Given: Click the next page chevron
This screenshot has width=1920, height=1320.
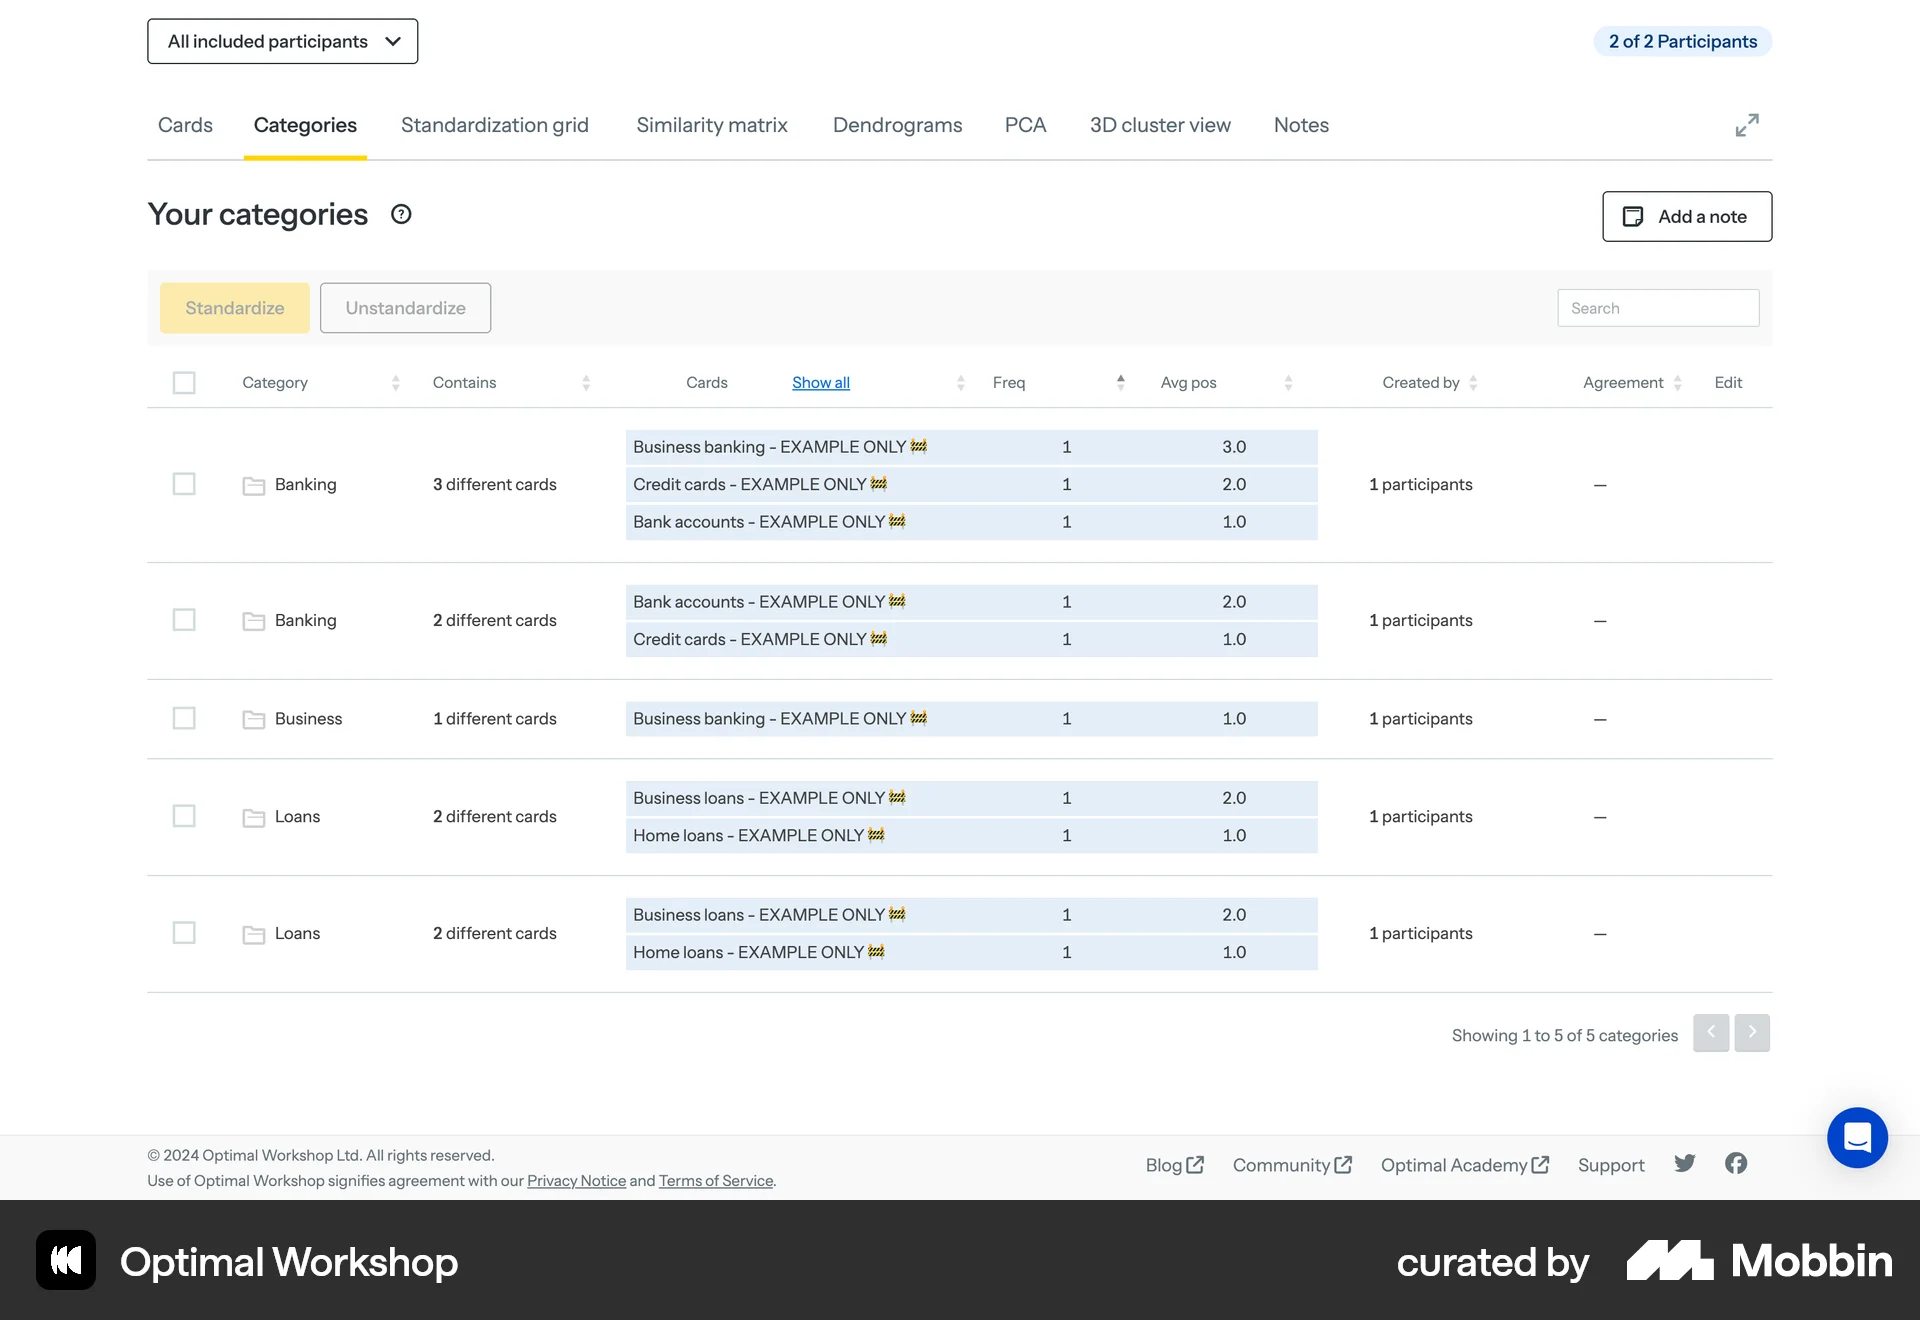Looking at the screenshot, I should pos(1751,1033).
